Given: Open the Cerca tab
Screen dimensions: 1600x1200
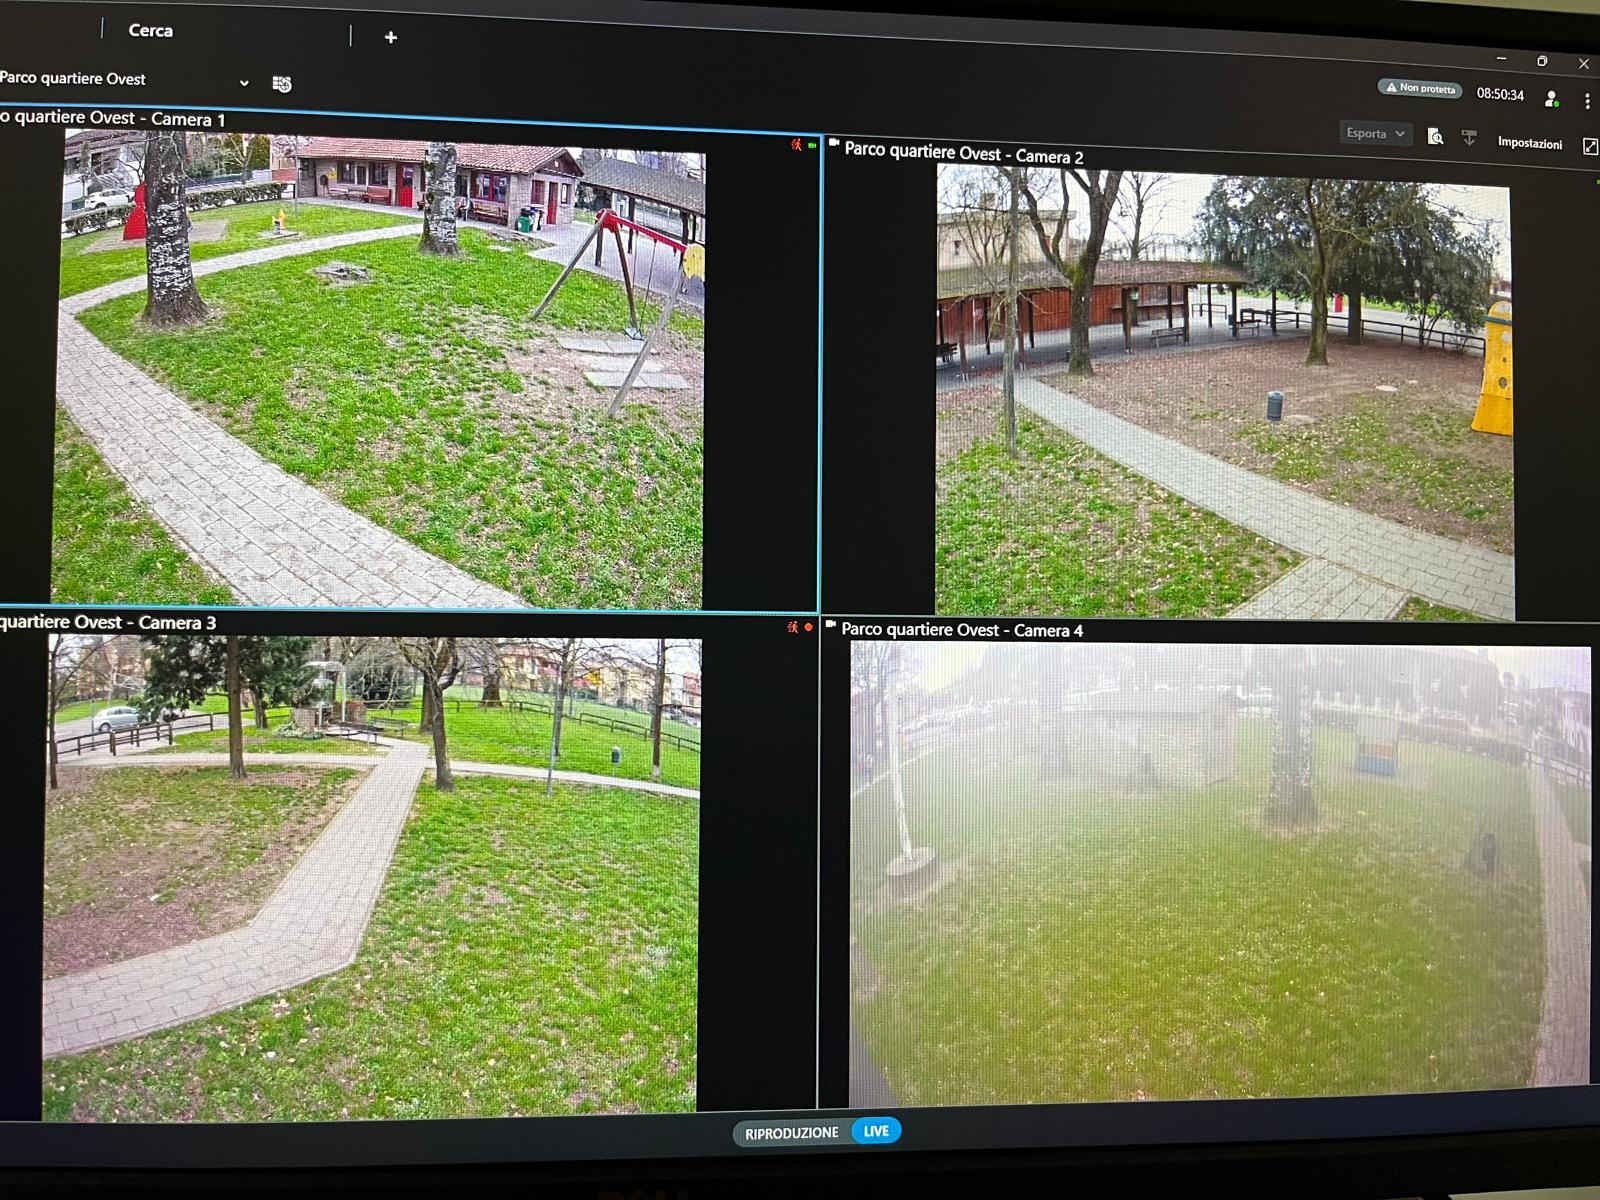Looking at the screenshot, I should (x=150, y=31).
